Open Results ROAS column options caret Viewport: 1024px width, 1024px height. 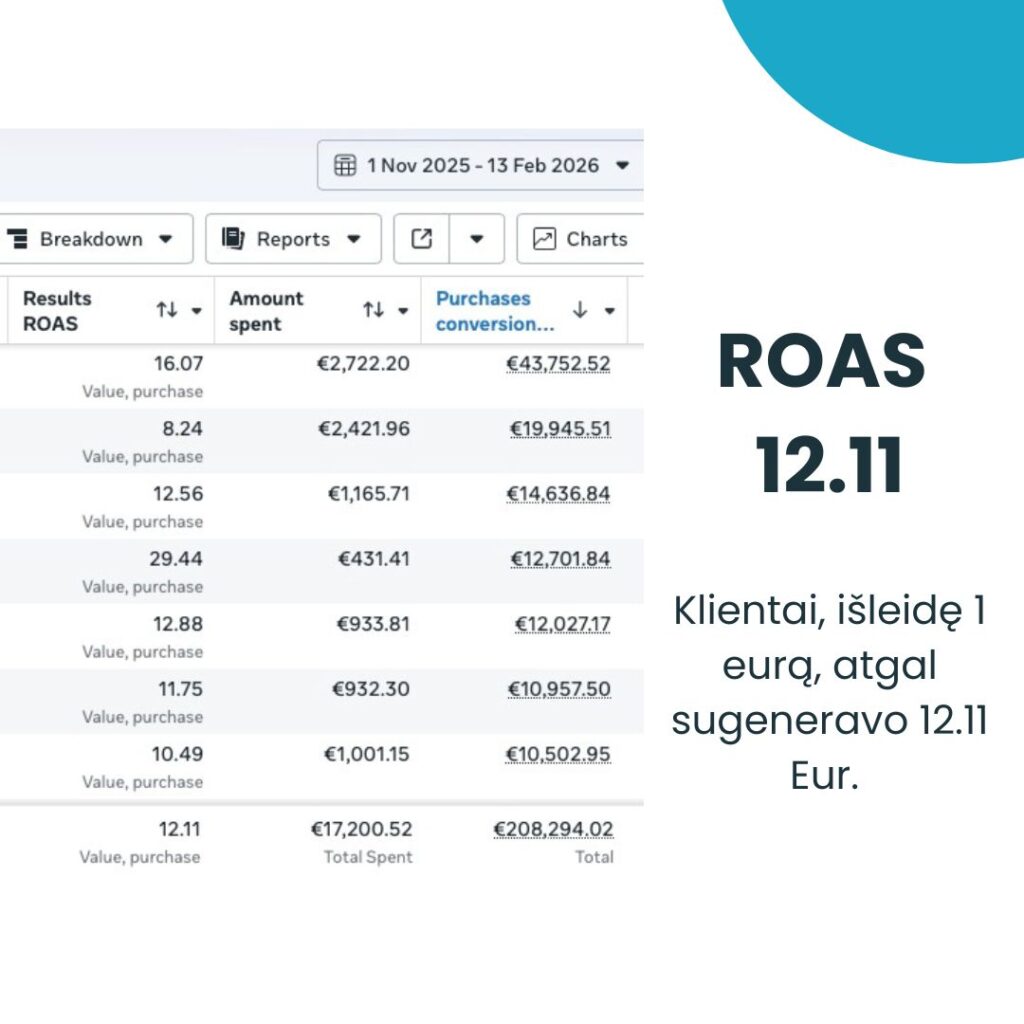tap(196, 311)
